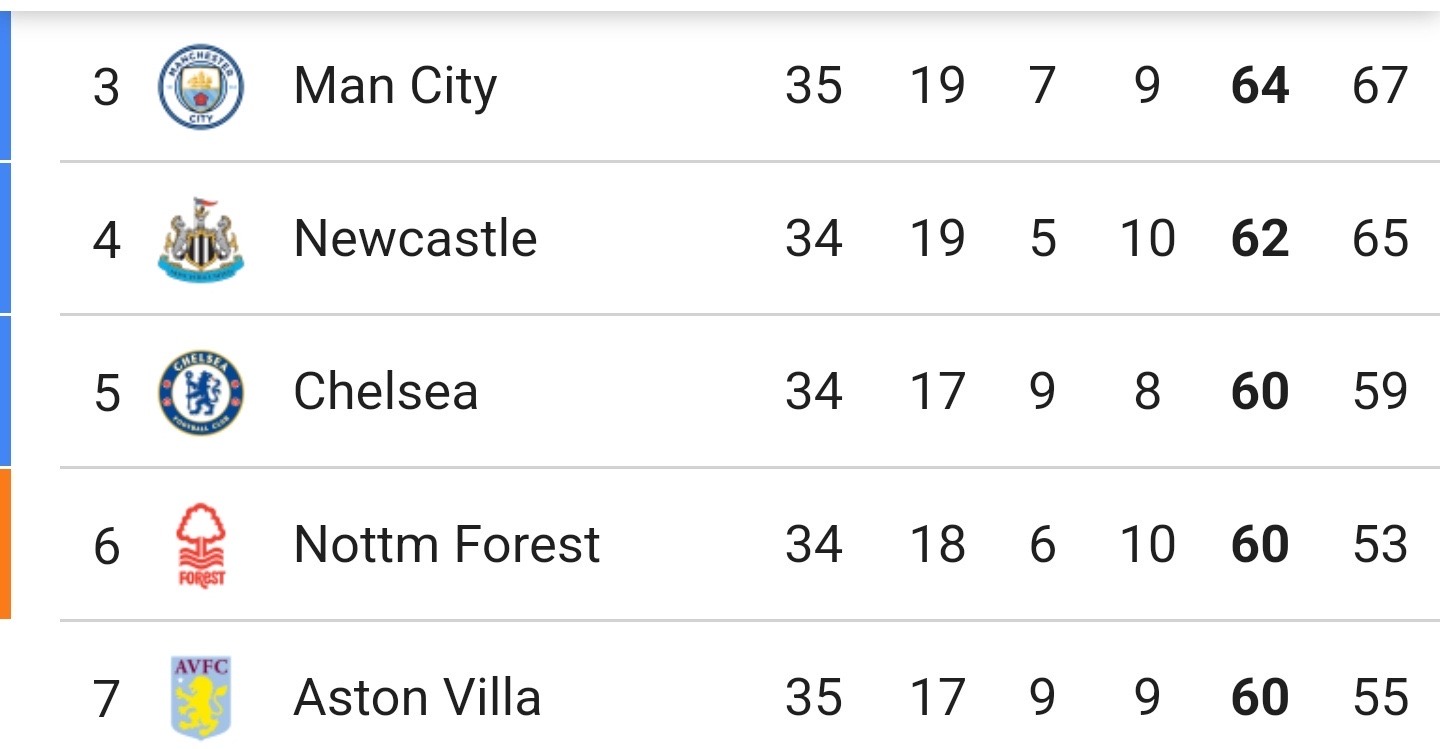Screen dimensions: 1440x749
Task: Click Newcastle's 62 points value
Action: [1260, 239]
